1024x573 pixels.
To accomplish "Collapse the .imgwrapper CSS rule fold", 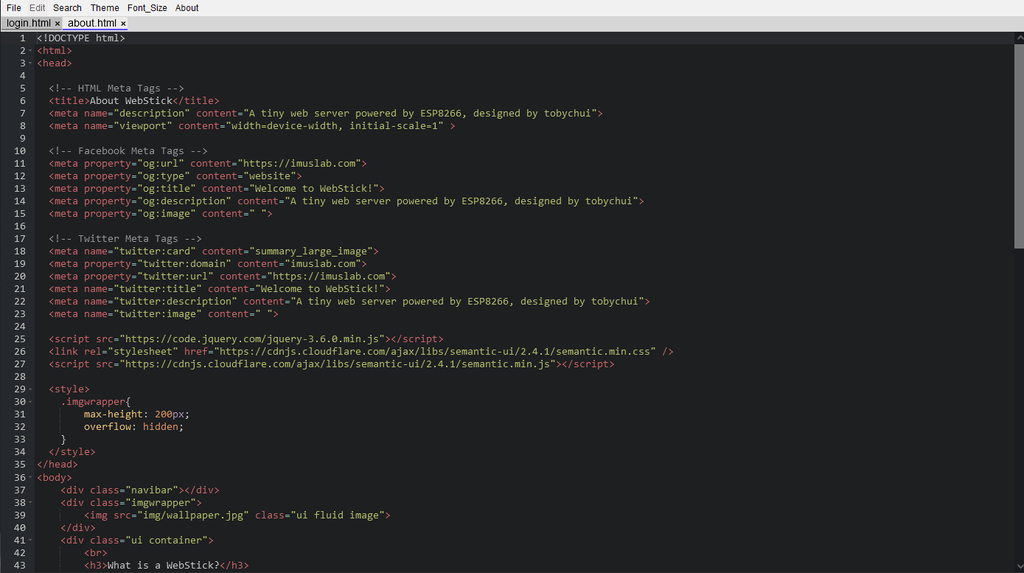I will tap(31, 402).
